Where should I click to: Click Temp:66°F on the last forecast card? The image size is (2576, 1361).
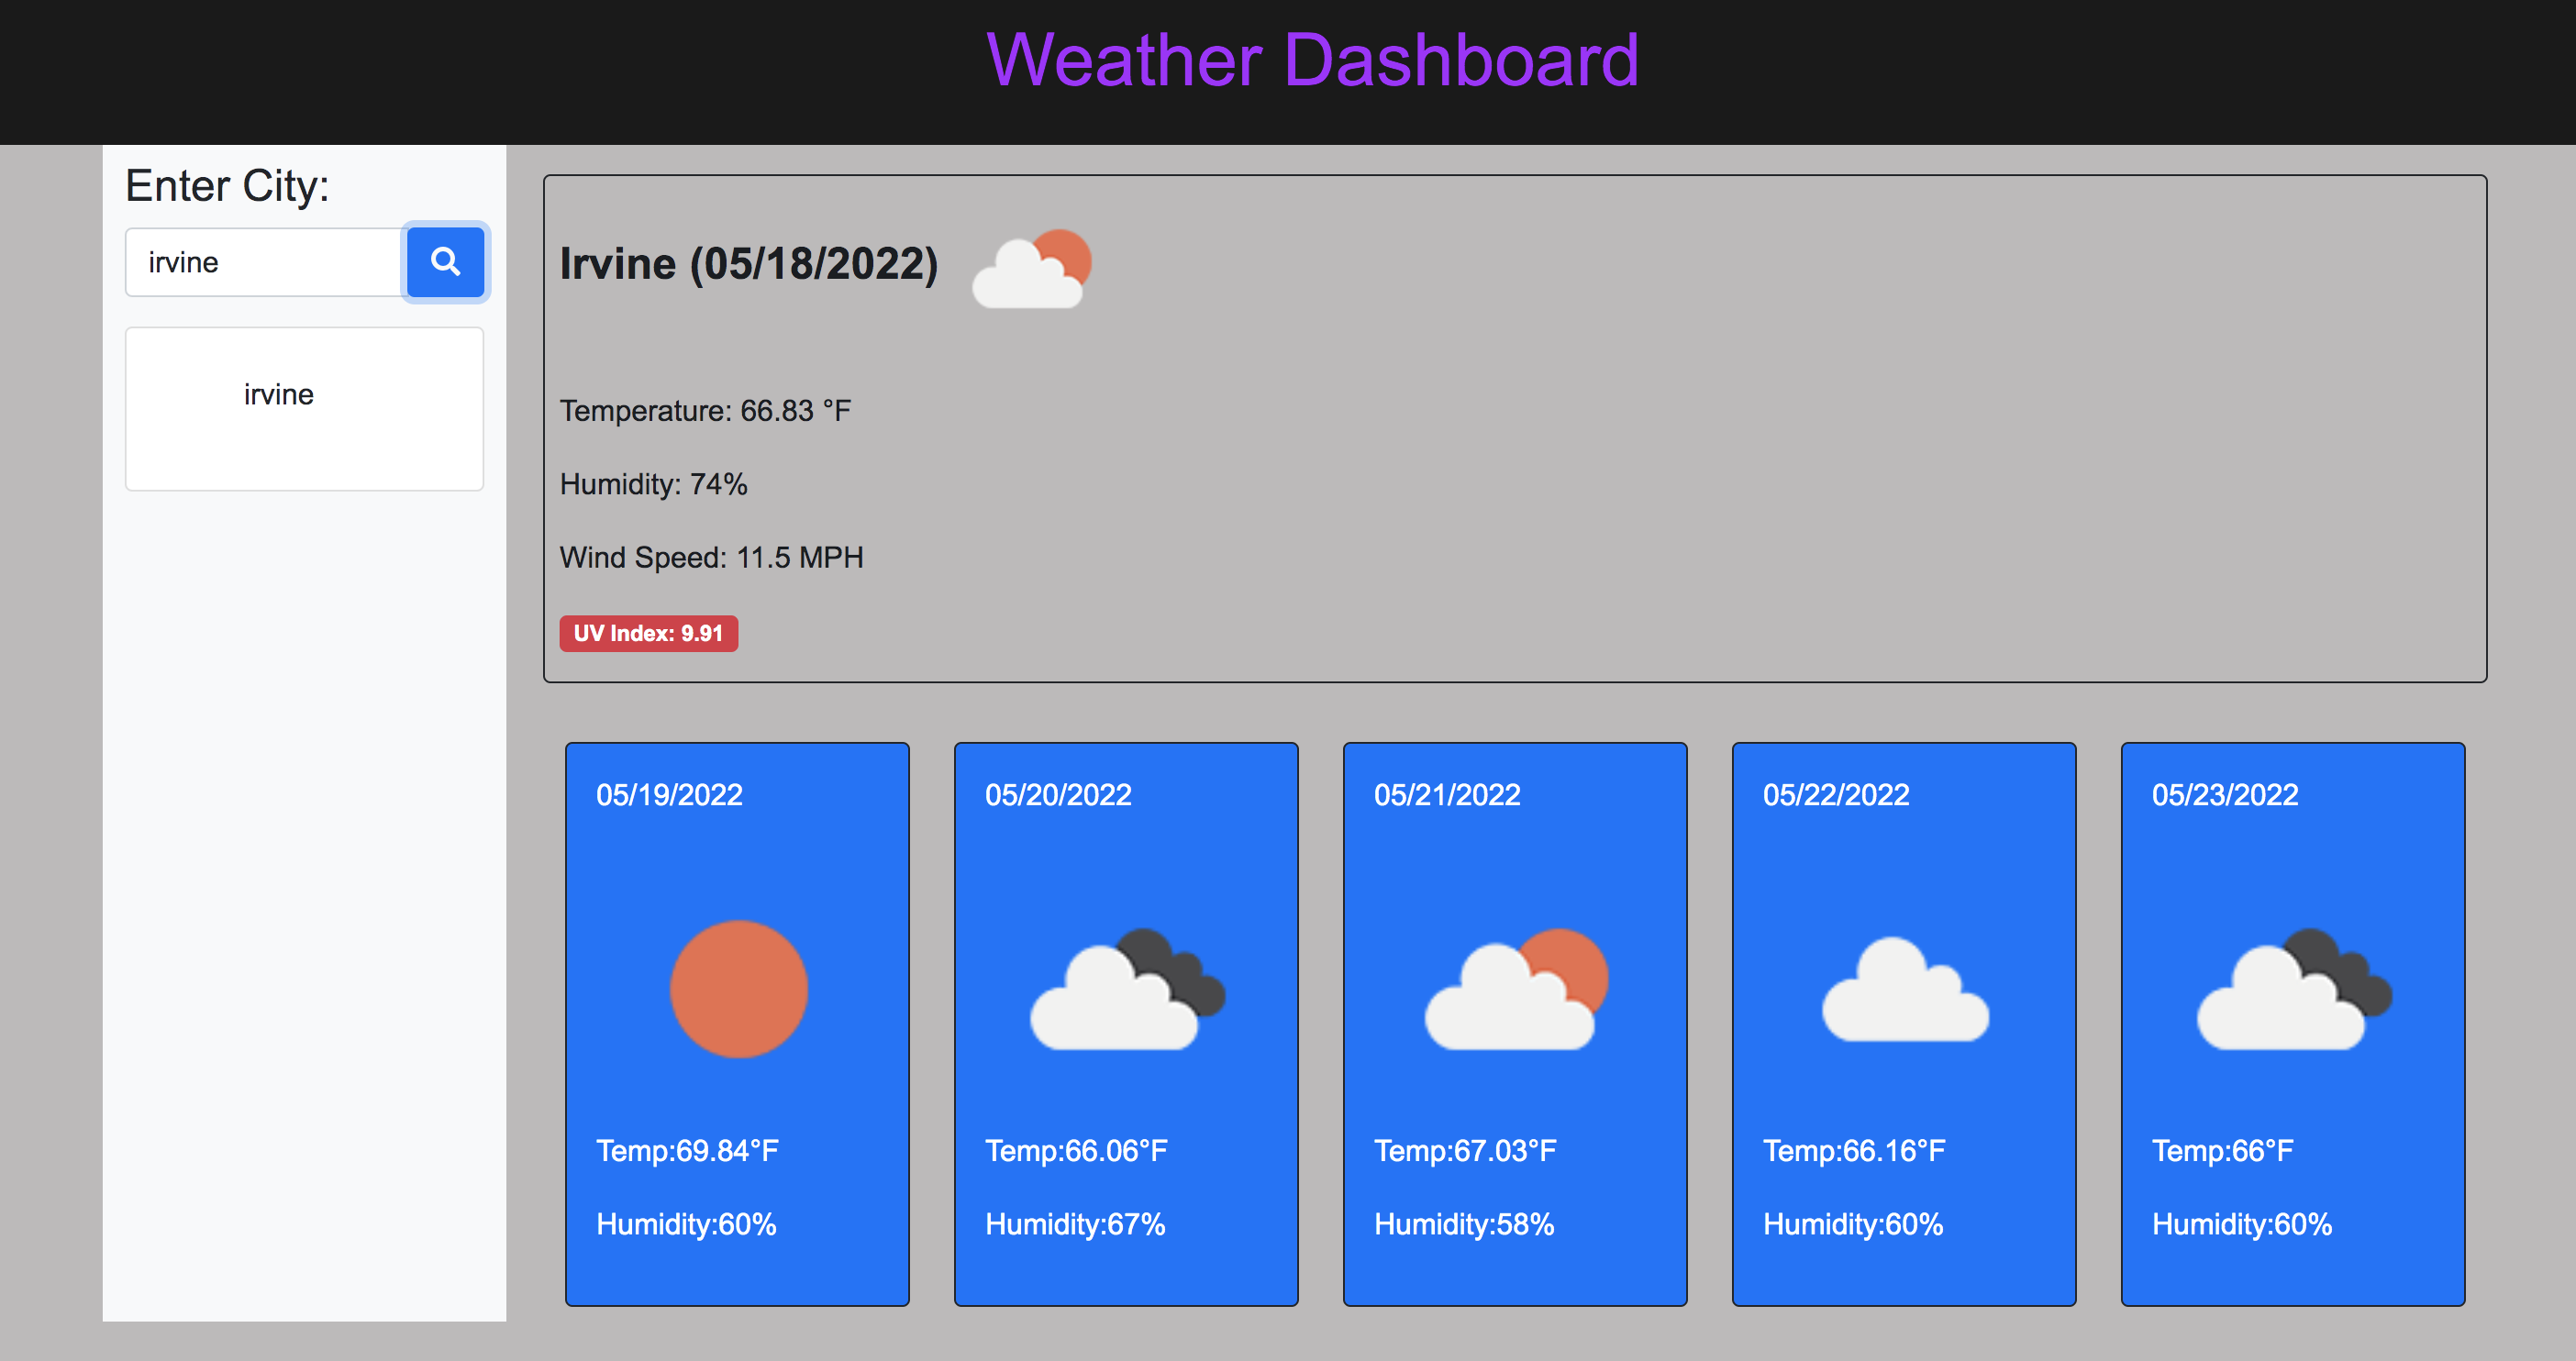[x=2222, y=1151]
